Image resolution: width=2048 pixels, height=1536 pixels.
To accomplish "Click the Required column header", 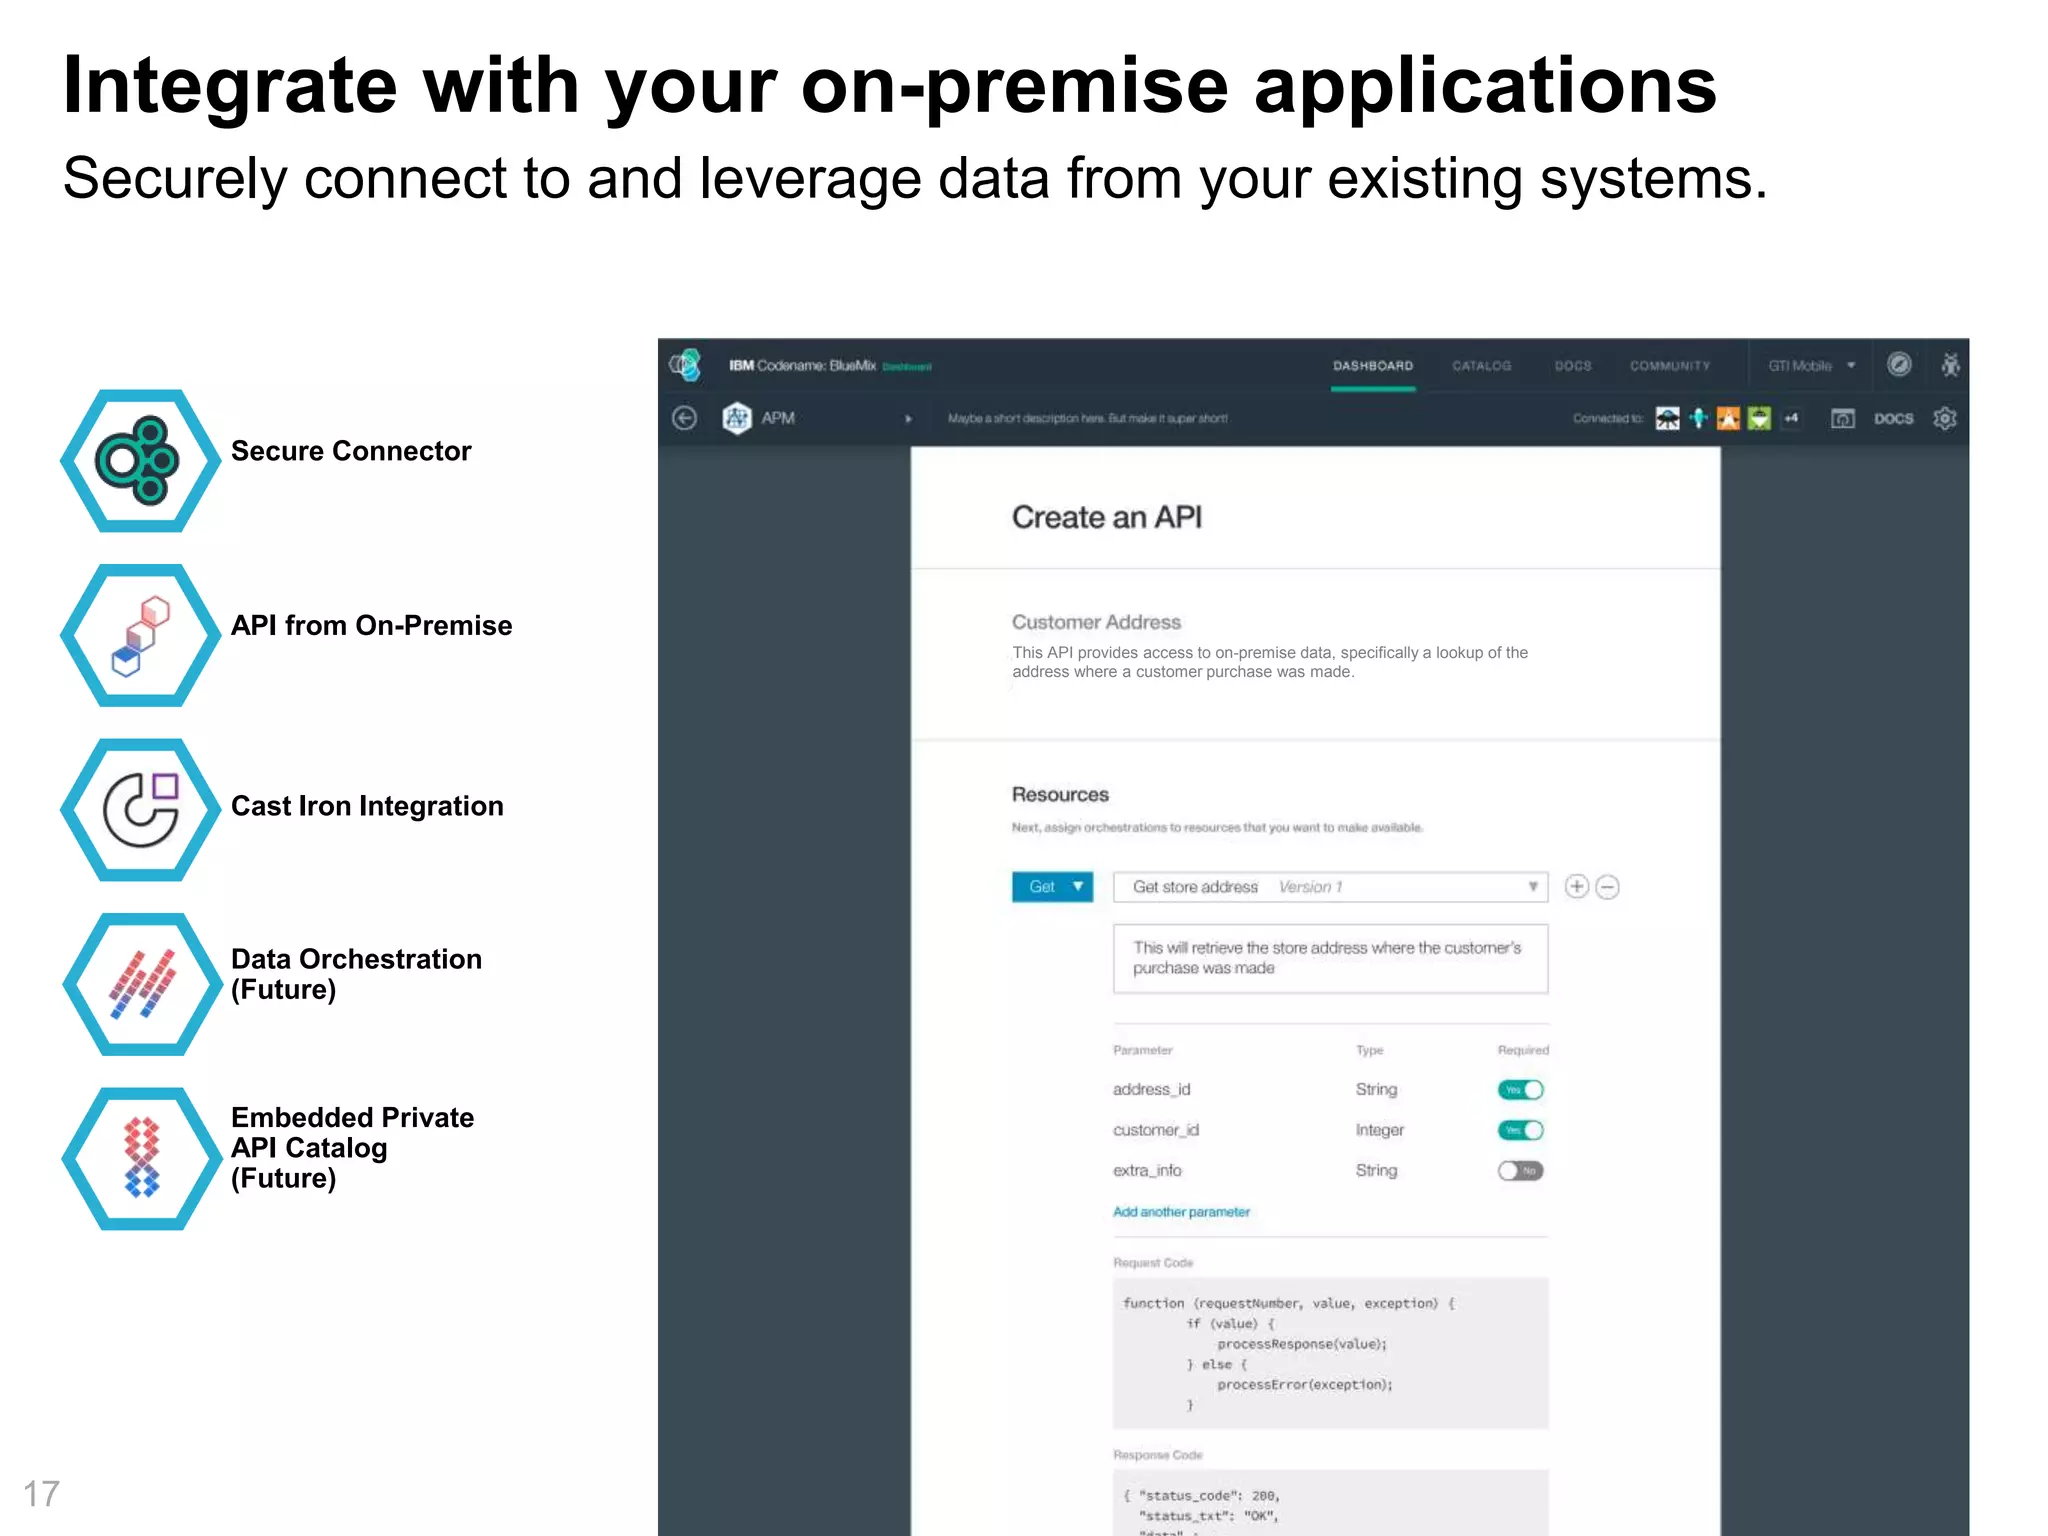I will (x=1522, y=1050).
